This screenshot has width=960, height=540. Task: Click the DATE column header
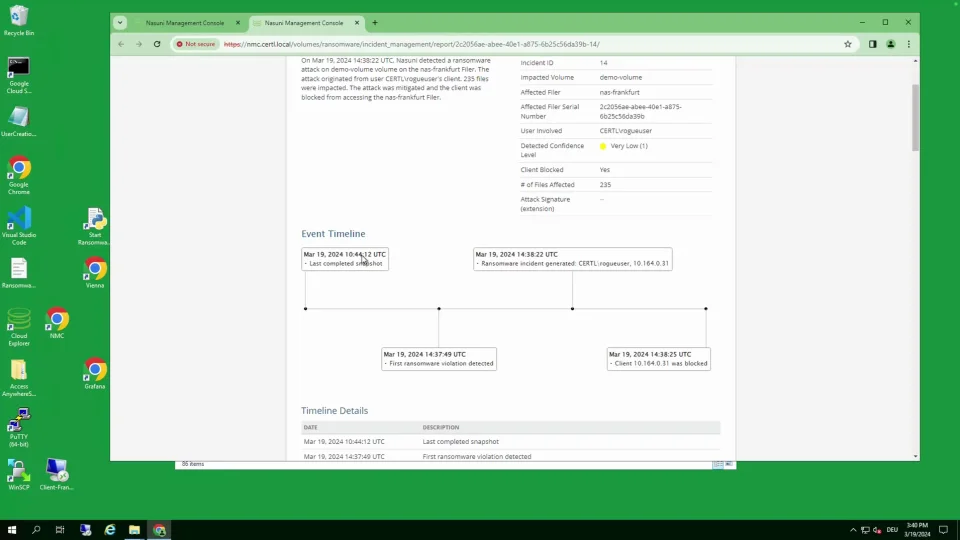[310, 427]
